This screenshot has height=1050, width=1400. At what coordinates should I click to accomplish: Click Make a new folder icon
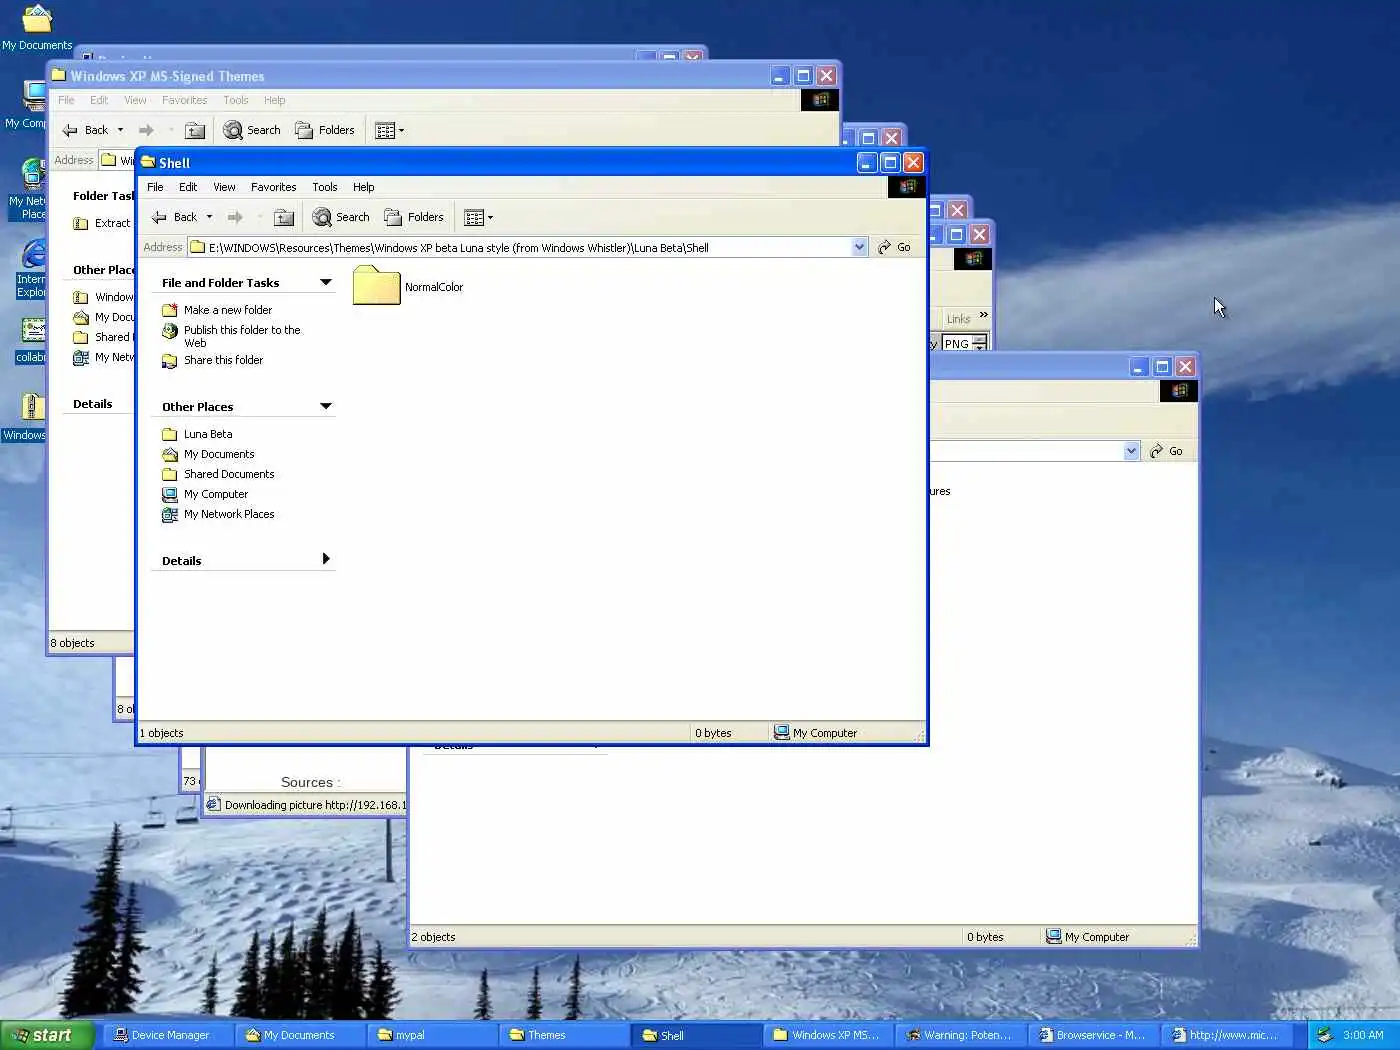(x=170, y=310)
